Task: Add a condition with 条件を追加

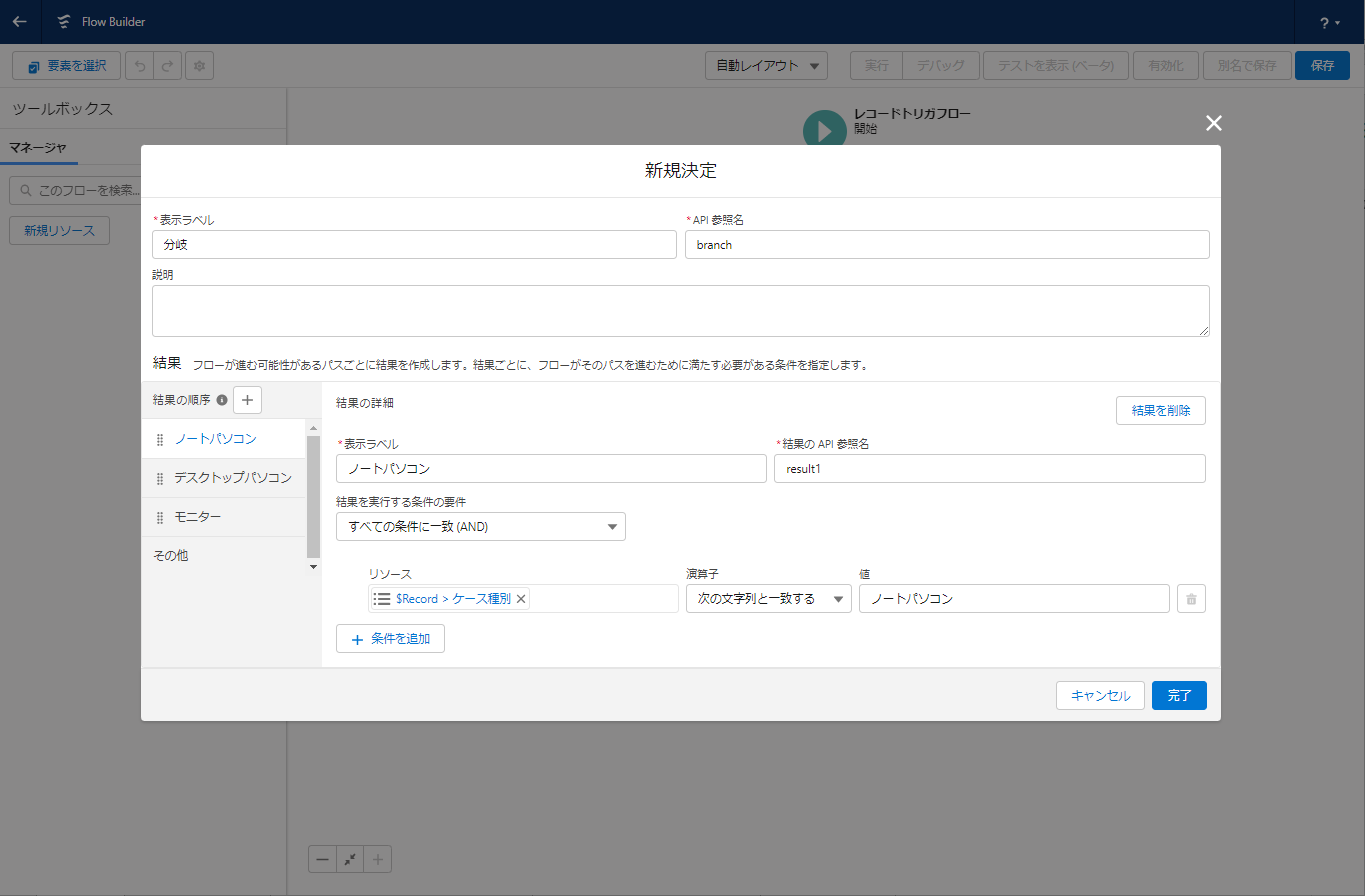Action: pos(390,639)
